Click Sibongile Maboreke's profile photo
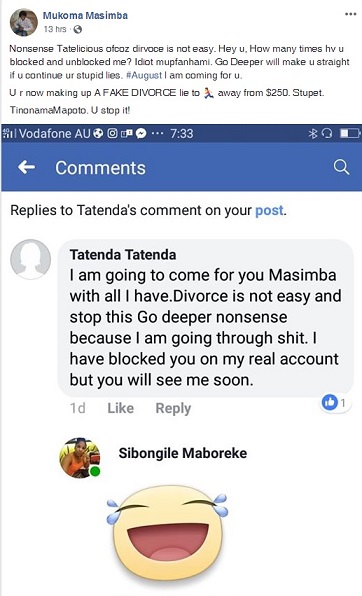This screenshot has height=596, width=362. point(80,458)
